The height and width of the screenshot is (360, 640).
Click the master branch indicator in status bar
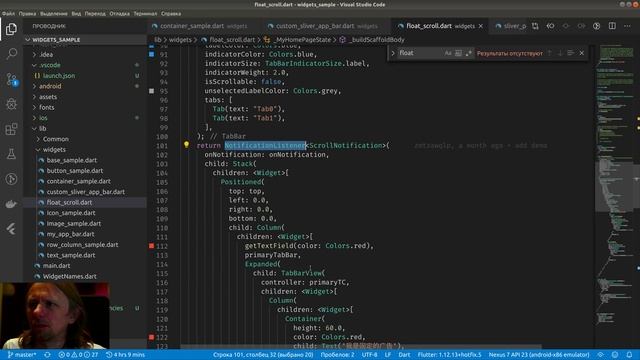tap(22, 355)
